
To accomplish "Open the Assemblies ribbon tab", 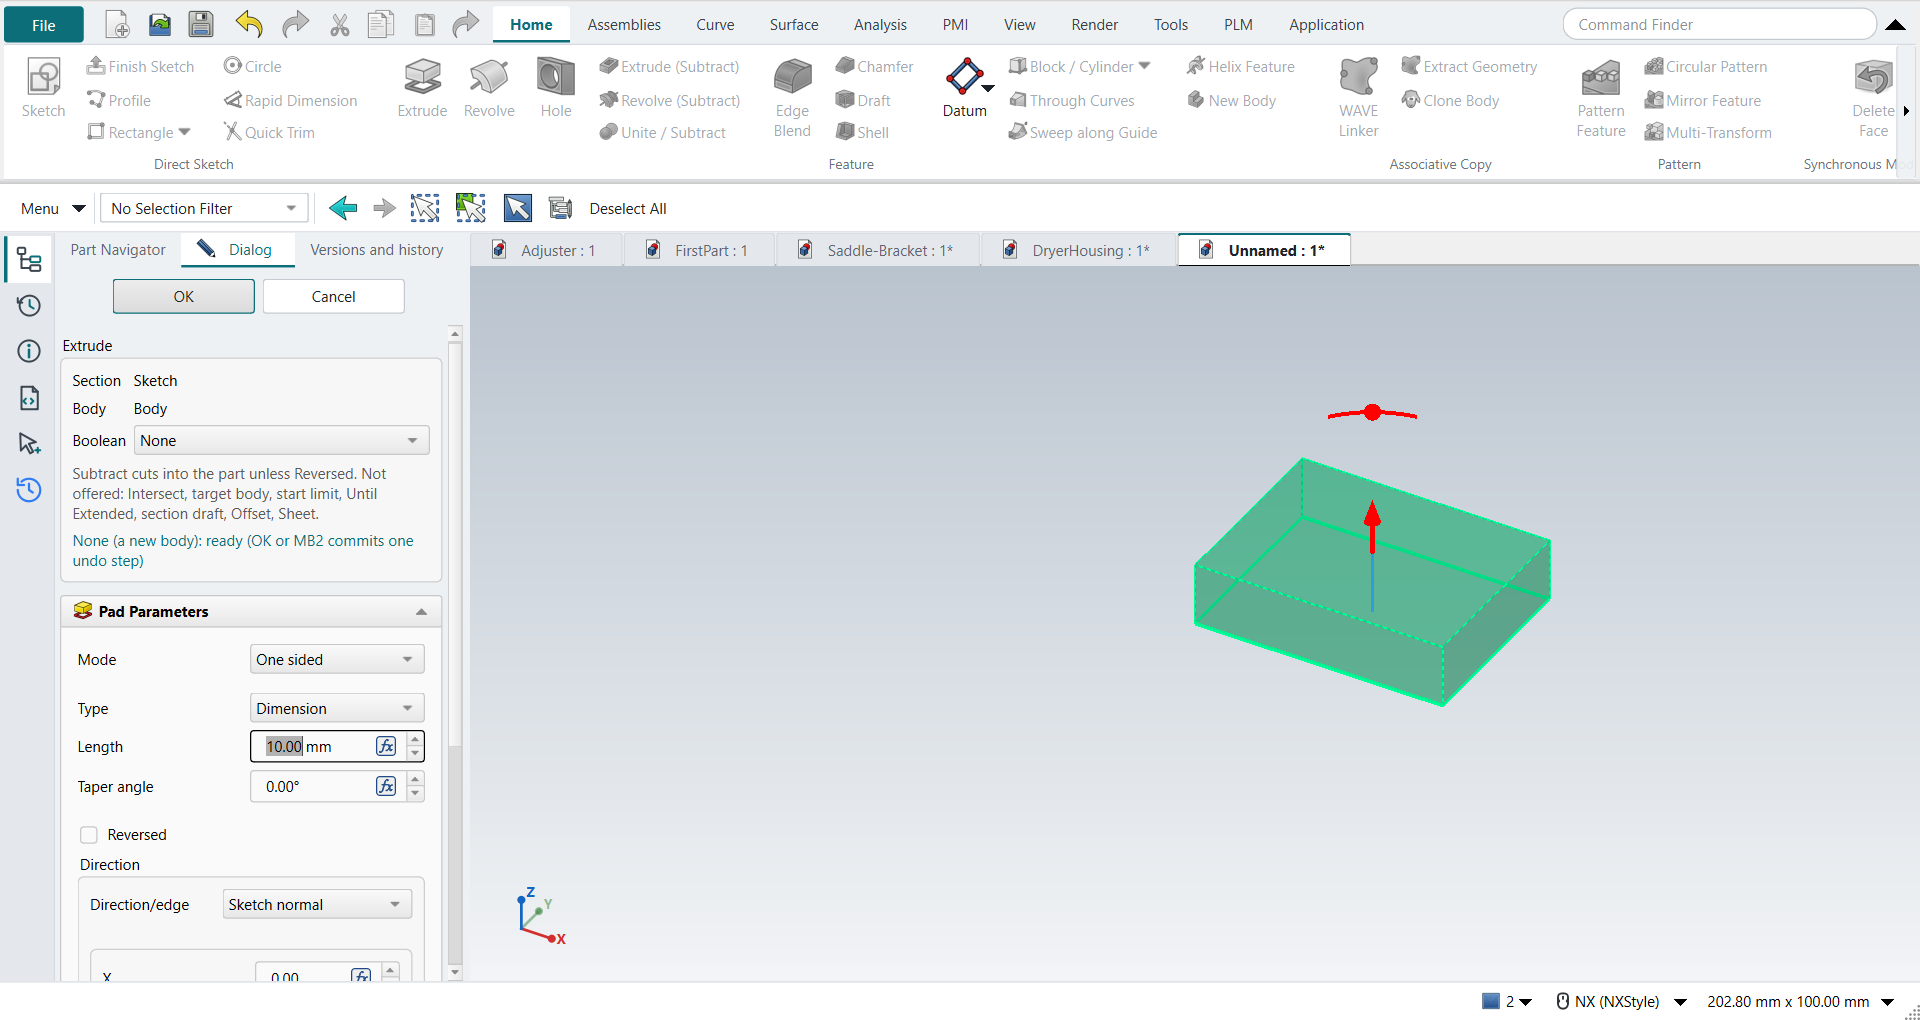I will pos(624,24).
